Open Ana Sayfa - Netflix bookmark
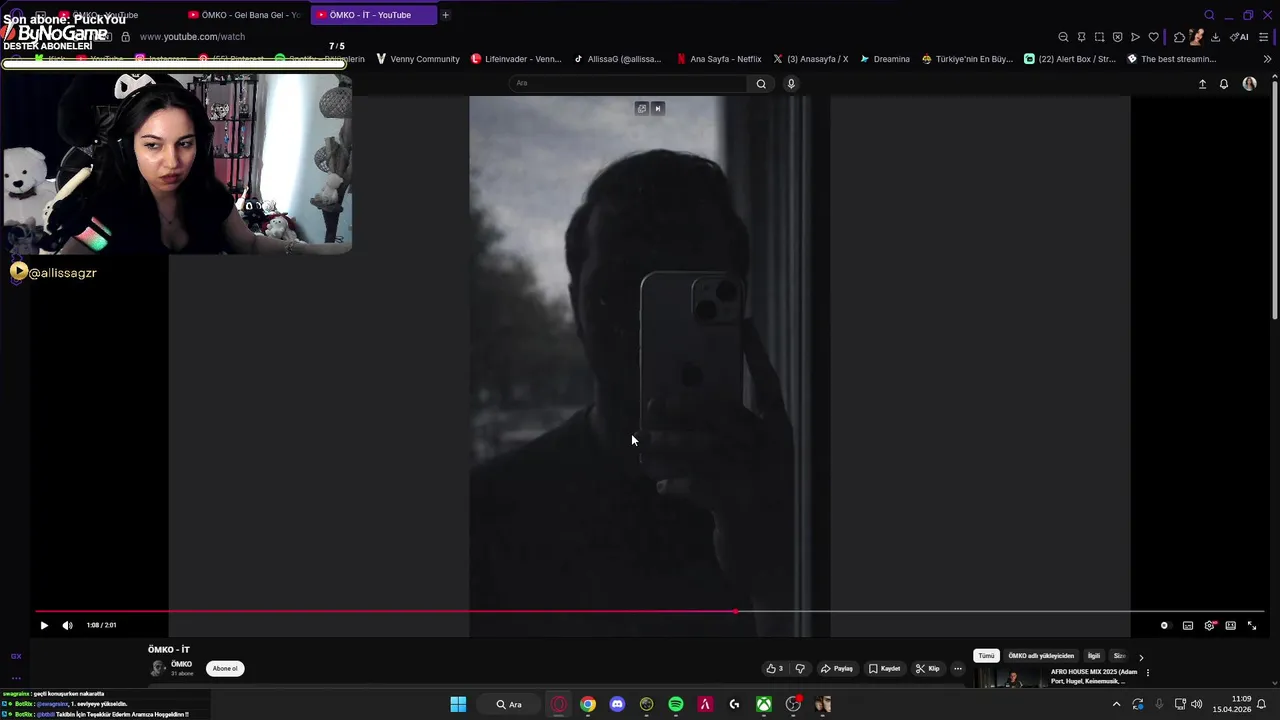Screen dimensions: 1280x720 (x=719, y=59)
